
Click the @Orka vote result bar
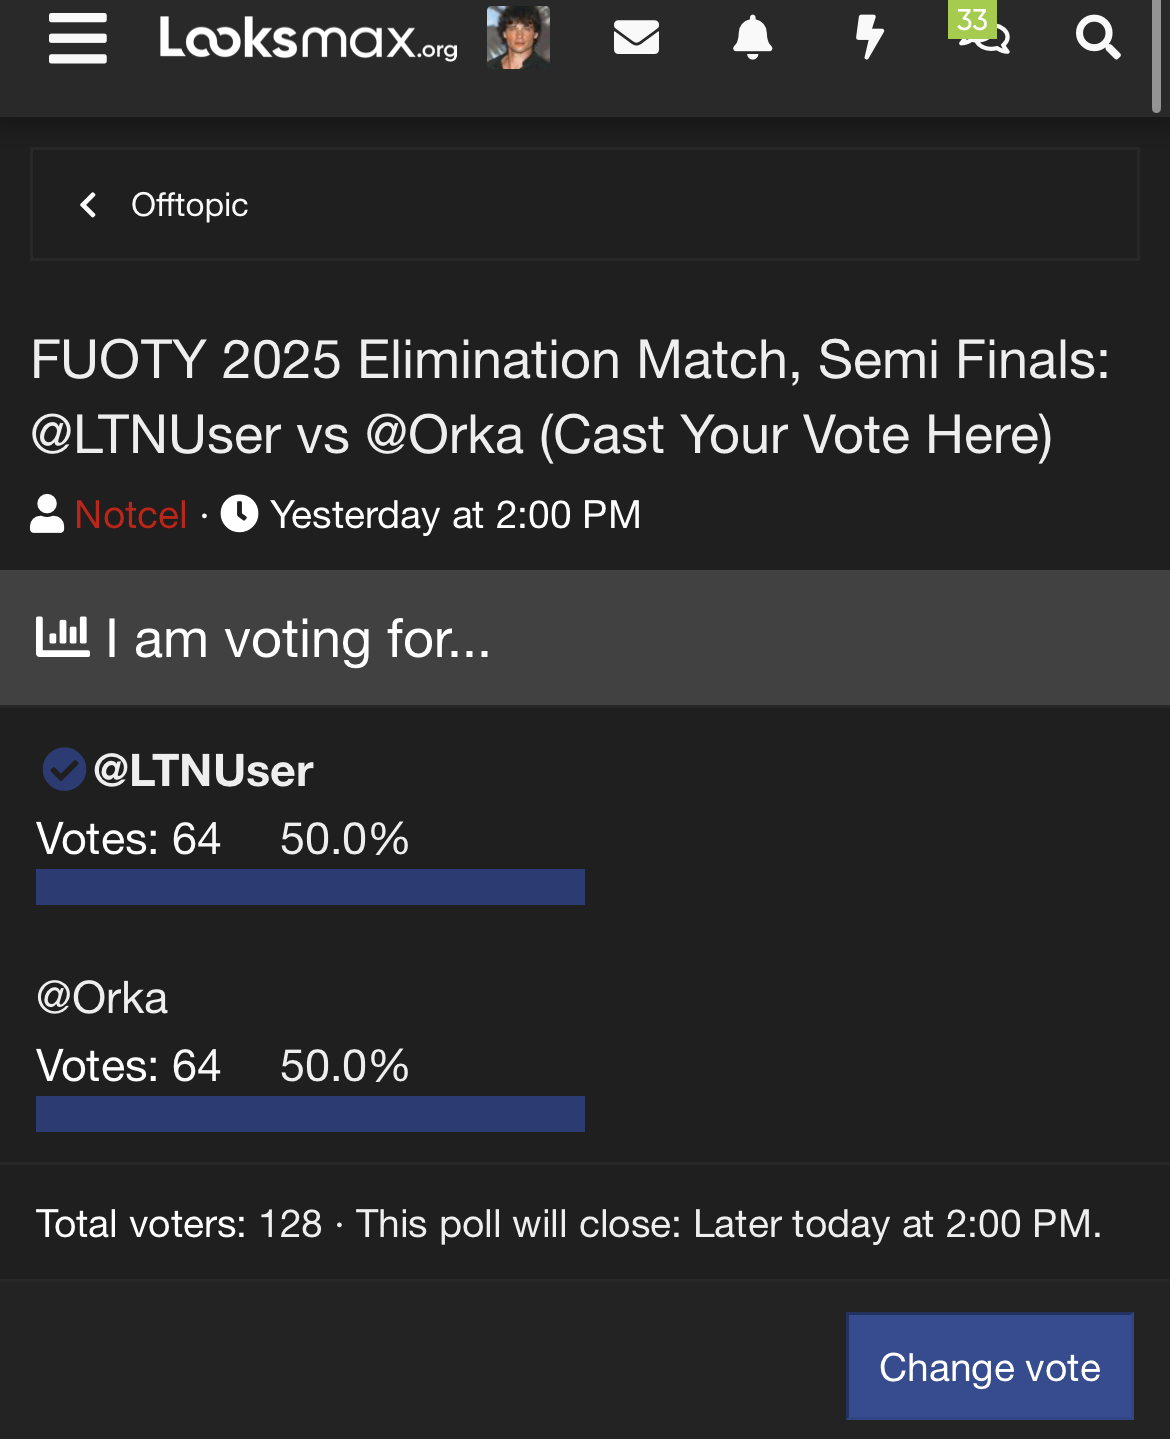tap(310, 1114)
